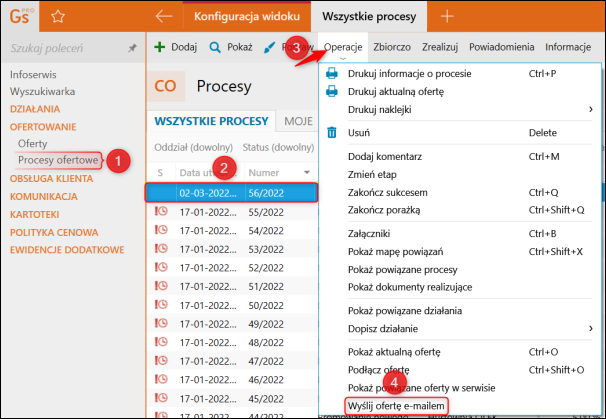Screen dimensions: 606x419
Task: Open Procesy ofertowe in sidebar
Action: pyautogui.click(x=58, y=160)
